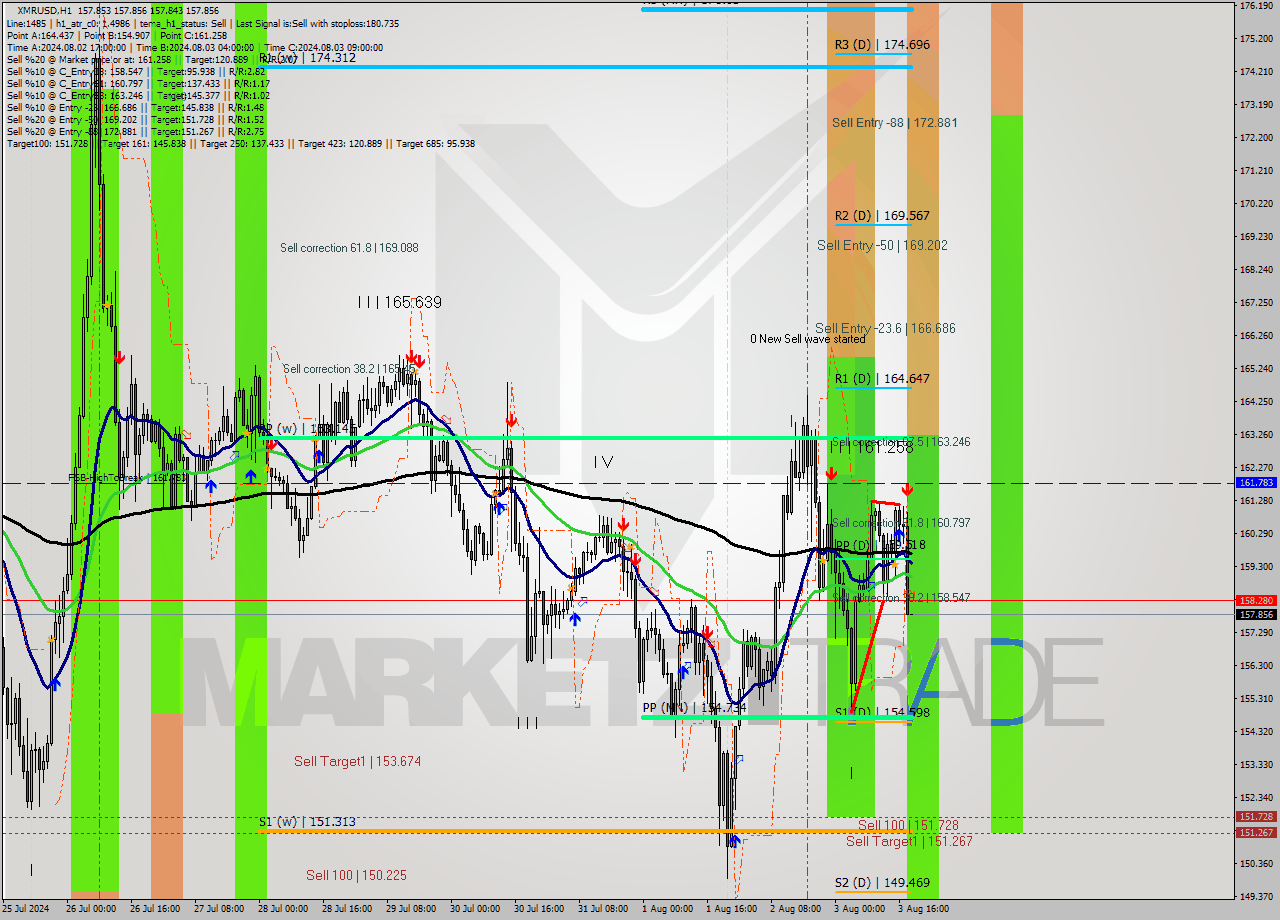Screen dimensions: 1280x920
Task: Click the red 158.280 price tag on axis
Action: tap(1256, 601)
